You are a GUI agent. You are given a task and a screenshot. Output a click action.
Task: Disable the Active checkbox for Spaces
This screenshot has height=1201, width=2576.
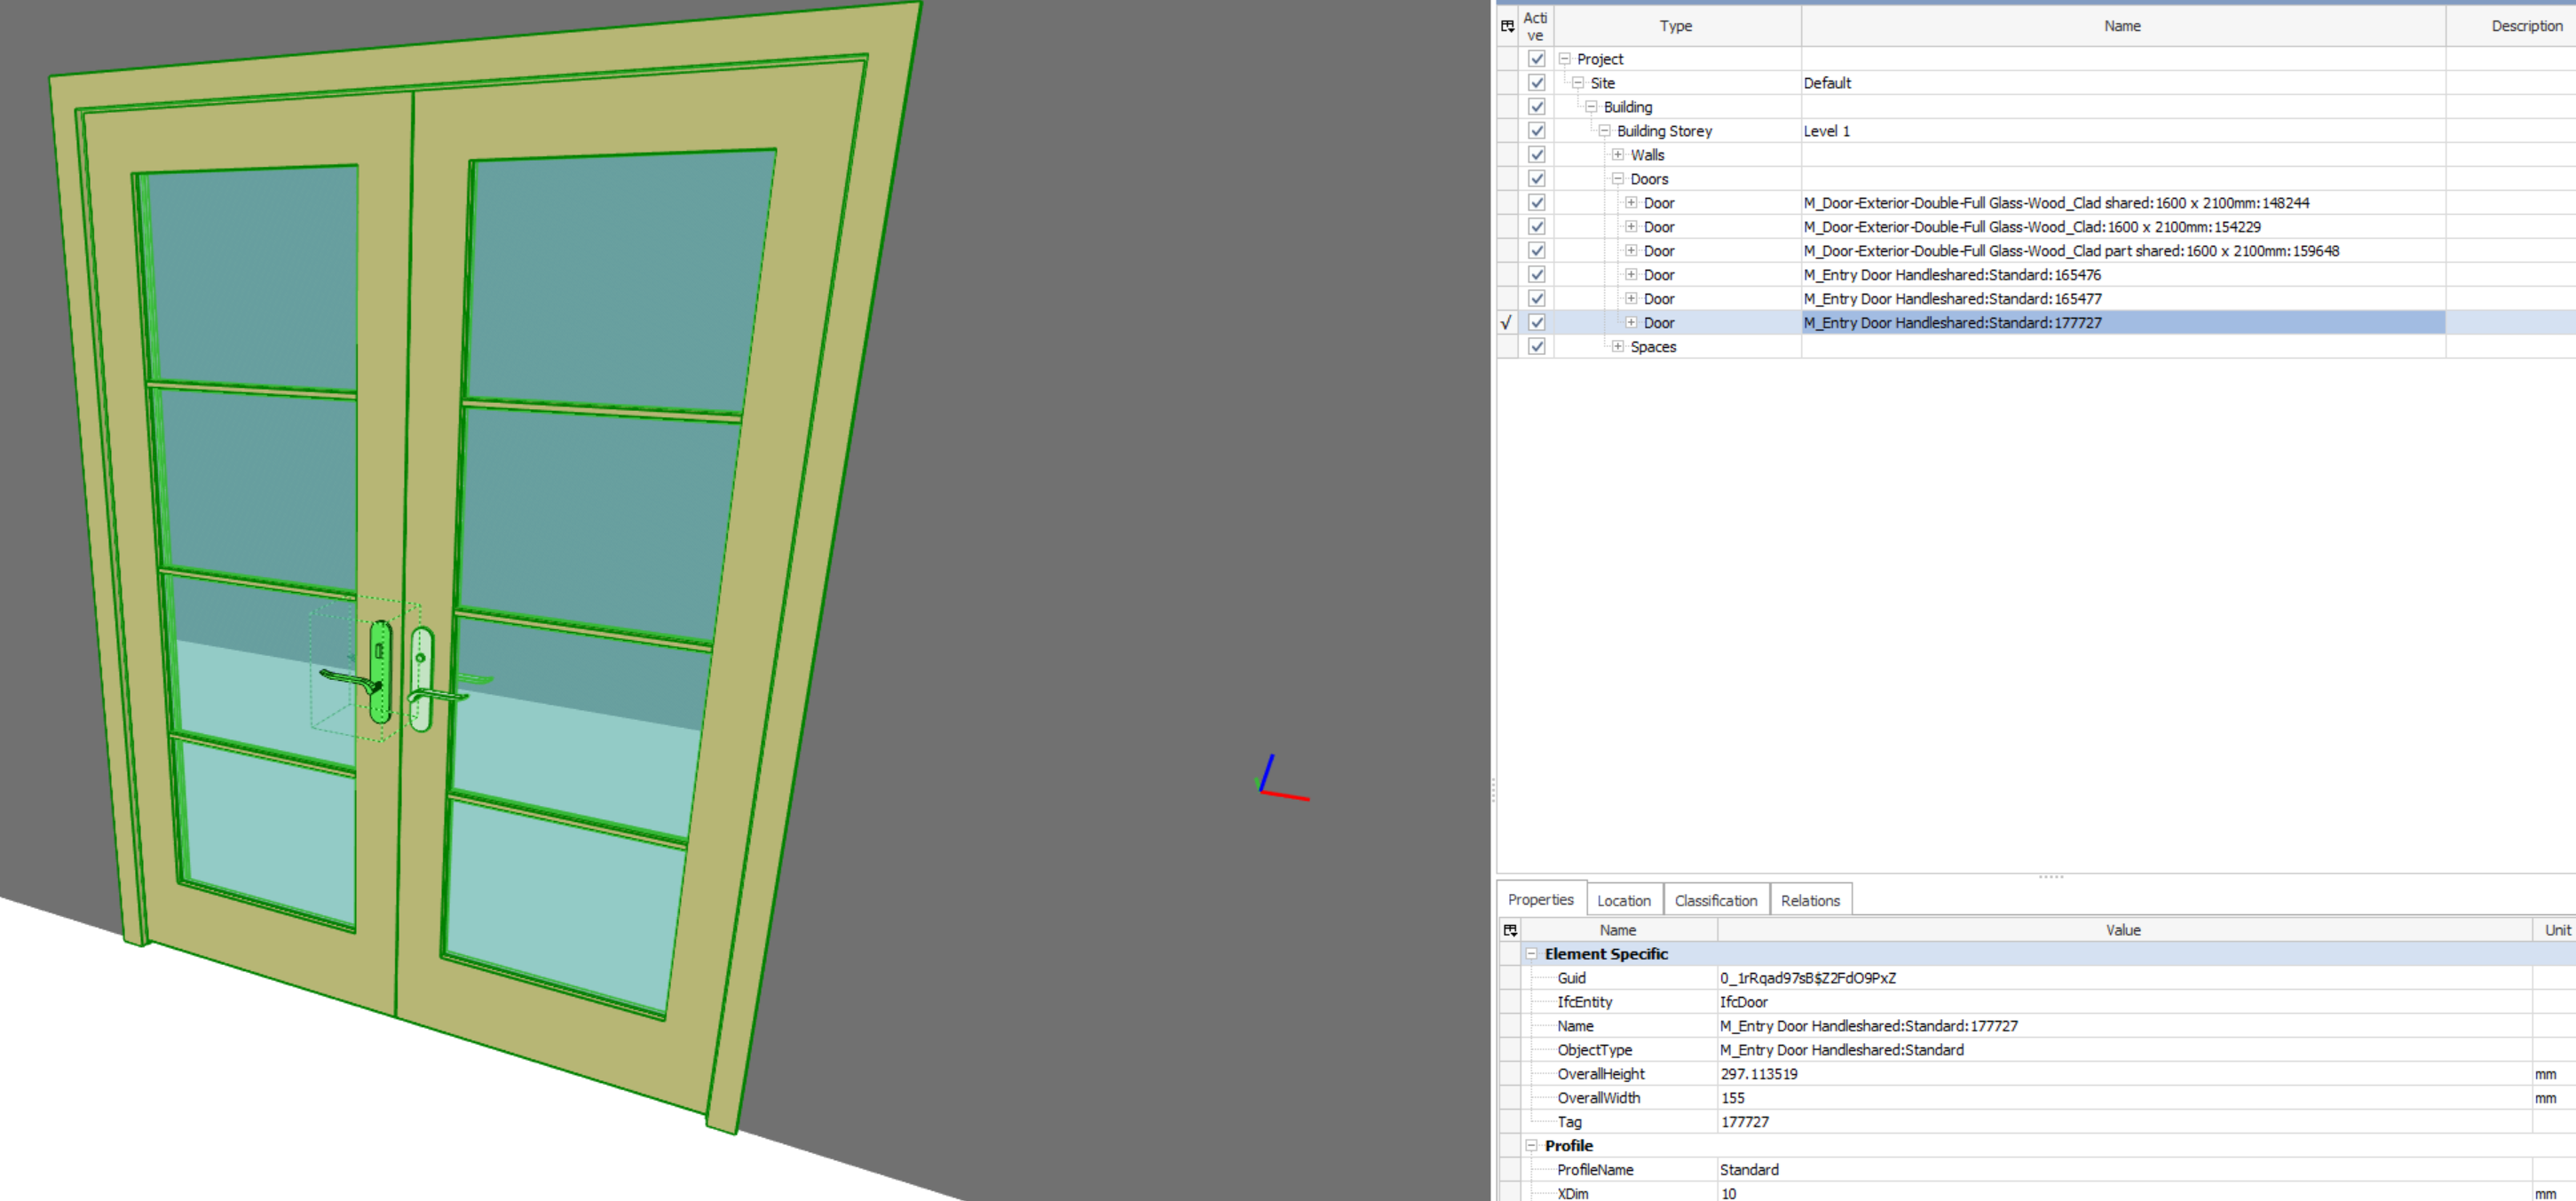[x=1536, y=346]
